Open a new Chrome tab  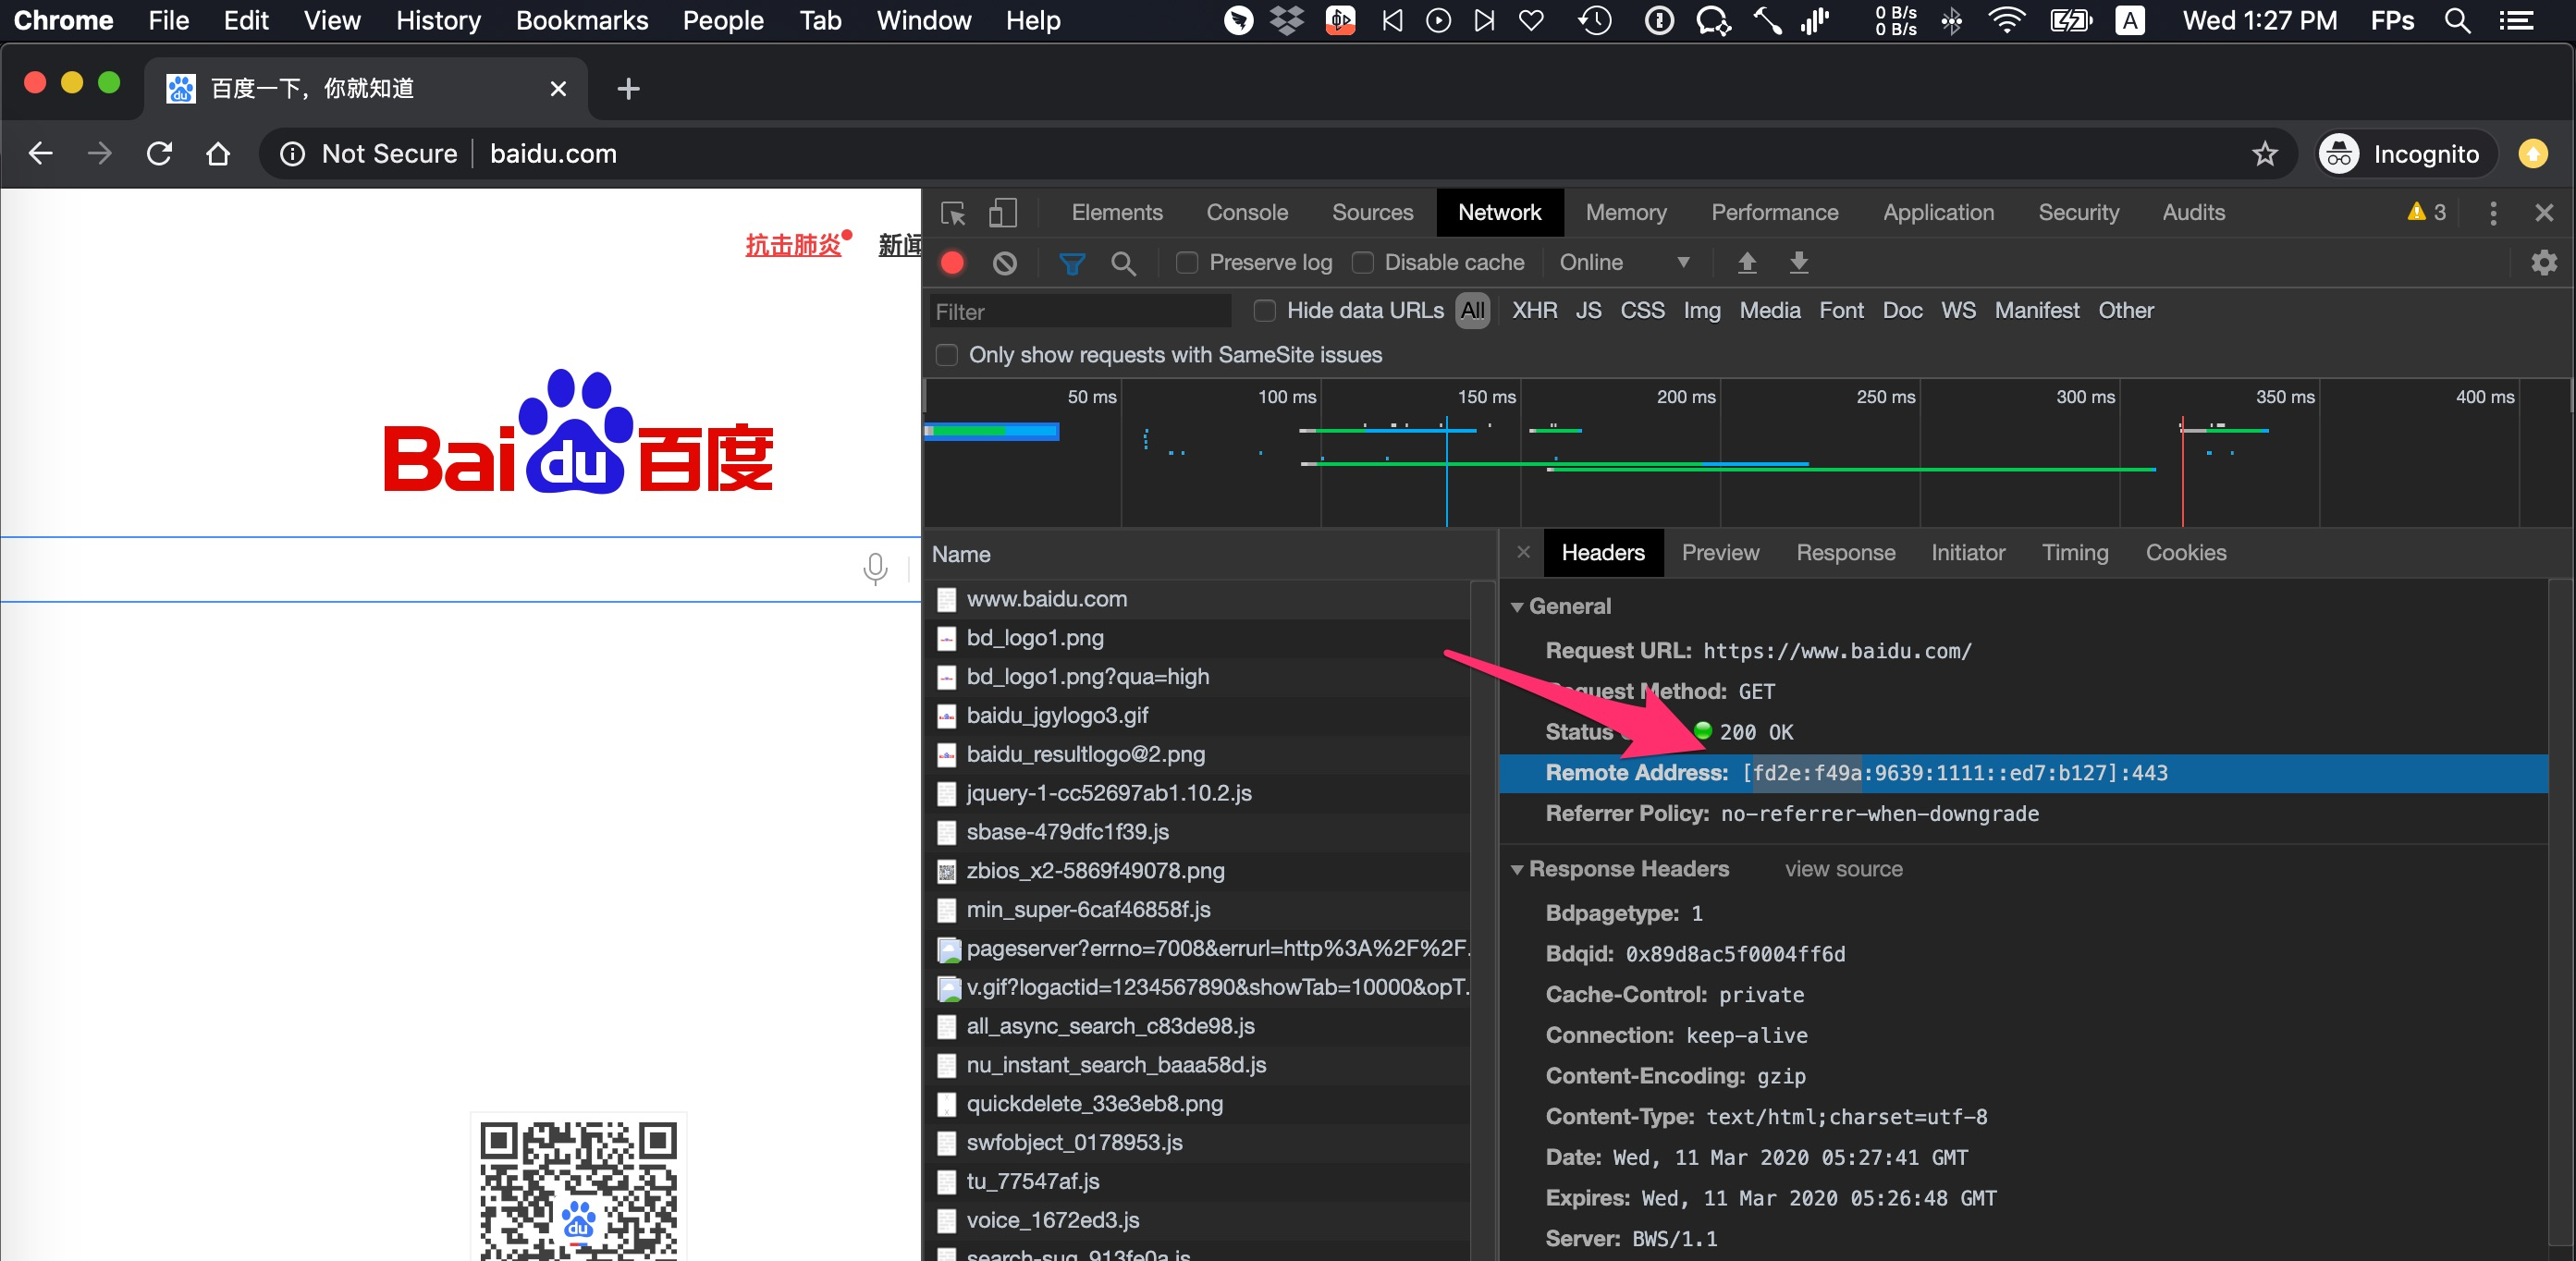pos(628,89)
